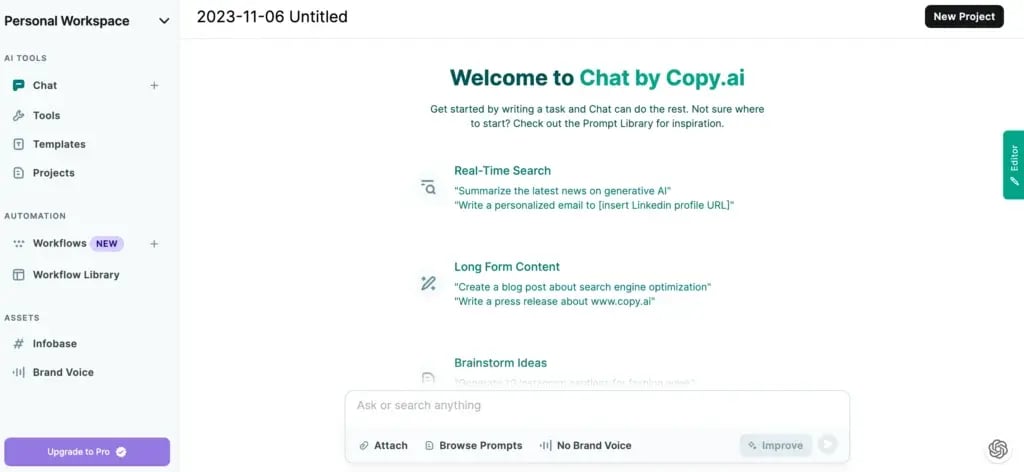Open the No Brand Voice selector
This screenshot has height=472, width=1024.
tap(586, 446)
